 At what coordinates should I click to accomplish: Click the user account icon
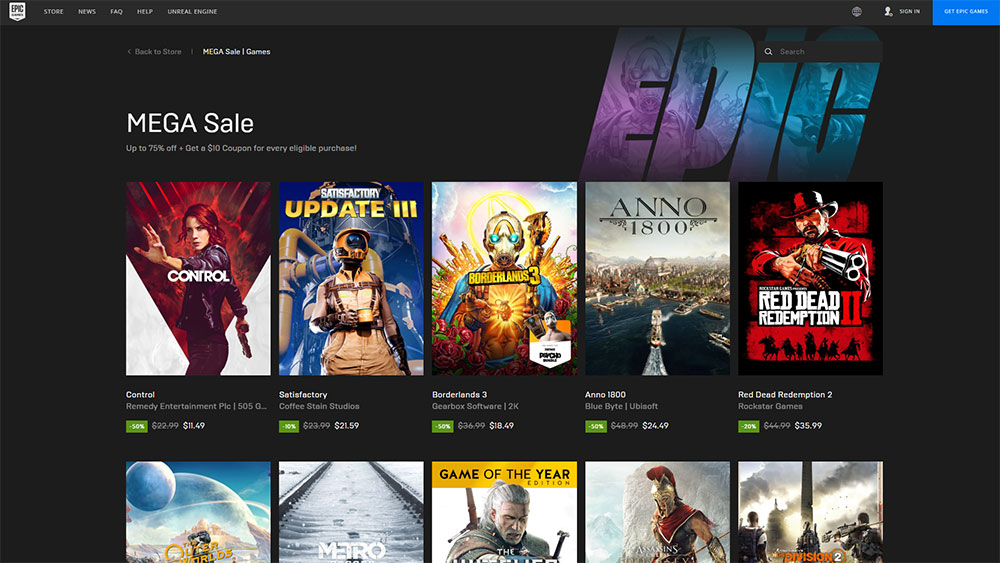[888, 11]
